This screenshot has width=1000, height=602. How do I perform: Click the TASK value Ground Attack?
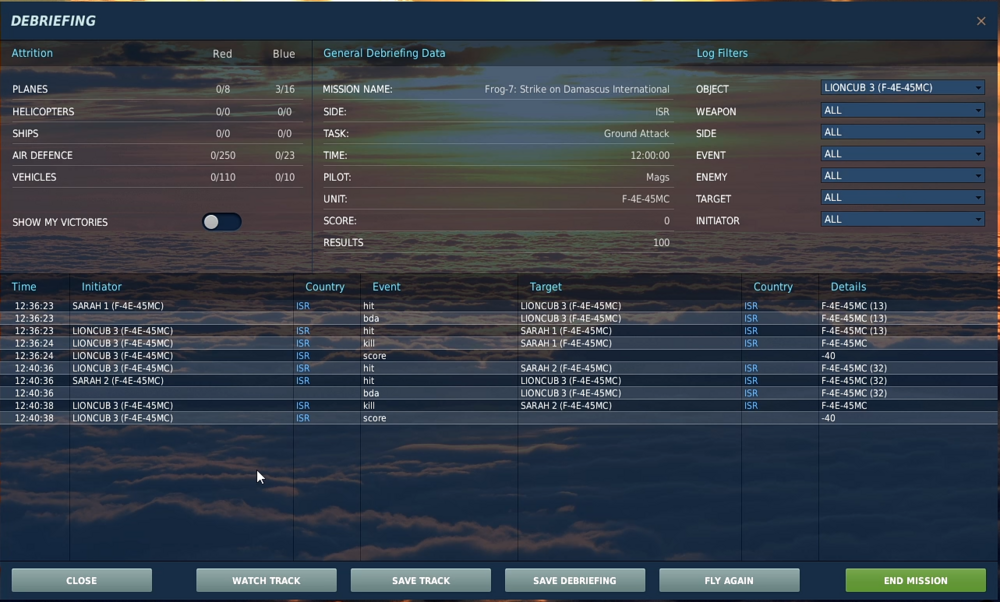pos(636,133)
